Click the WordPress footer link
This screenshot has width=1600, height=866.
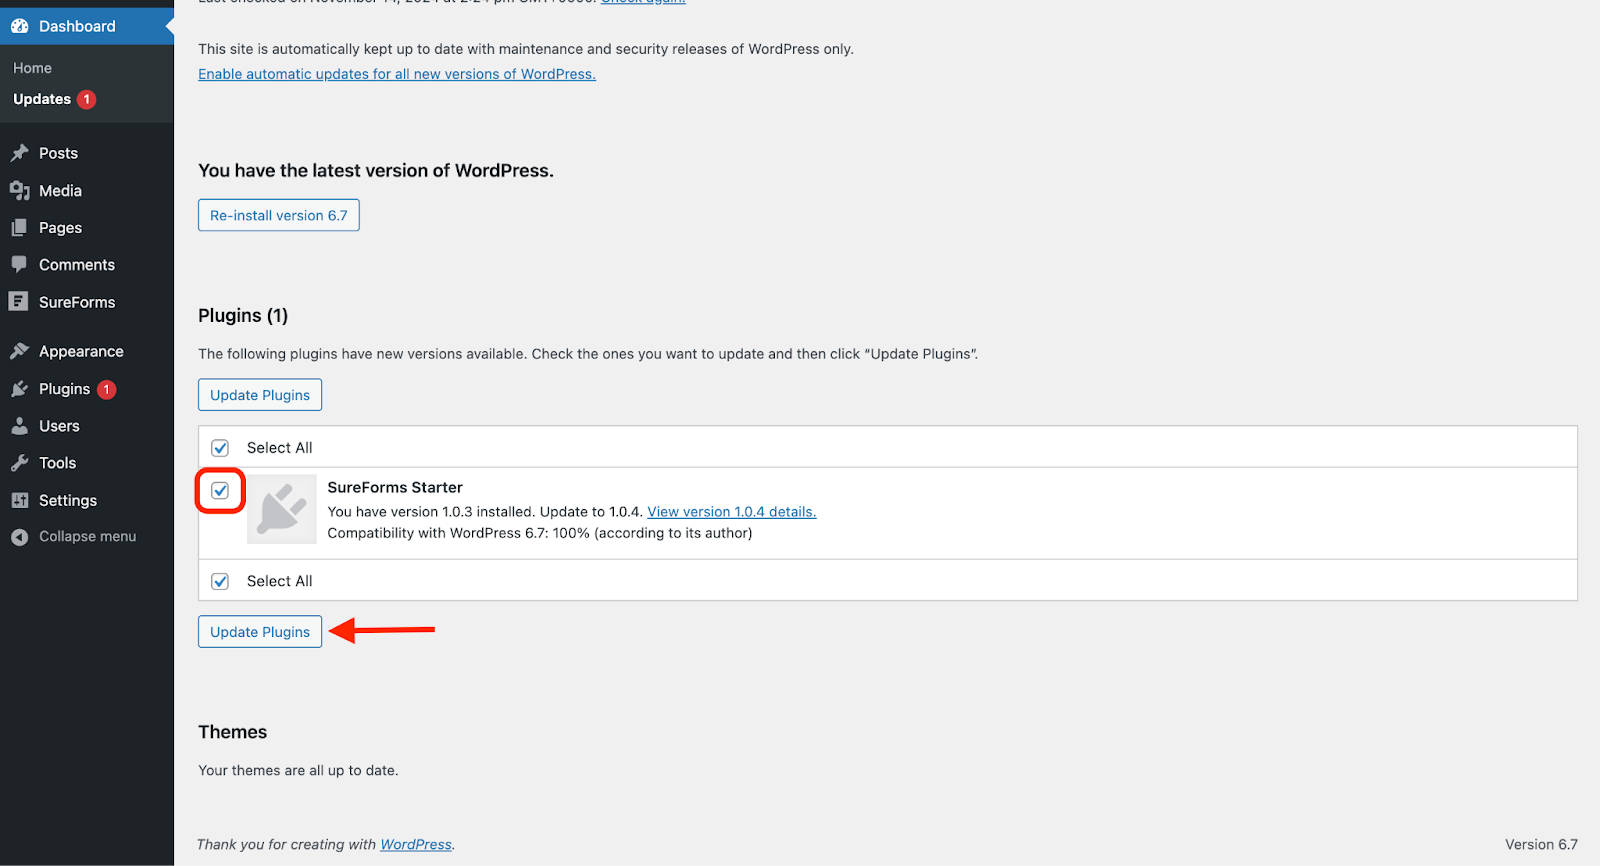coord(416,845)
